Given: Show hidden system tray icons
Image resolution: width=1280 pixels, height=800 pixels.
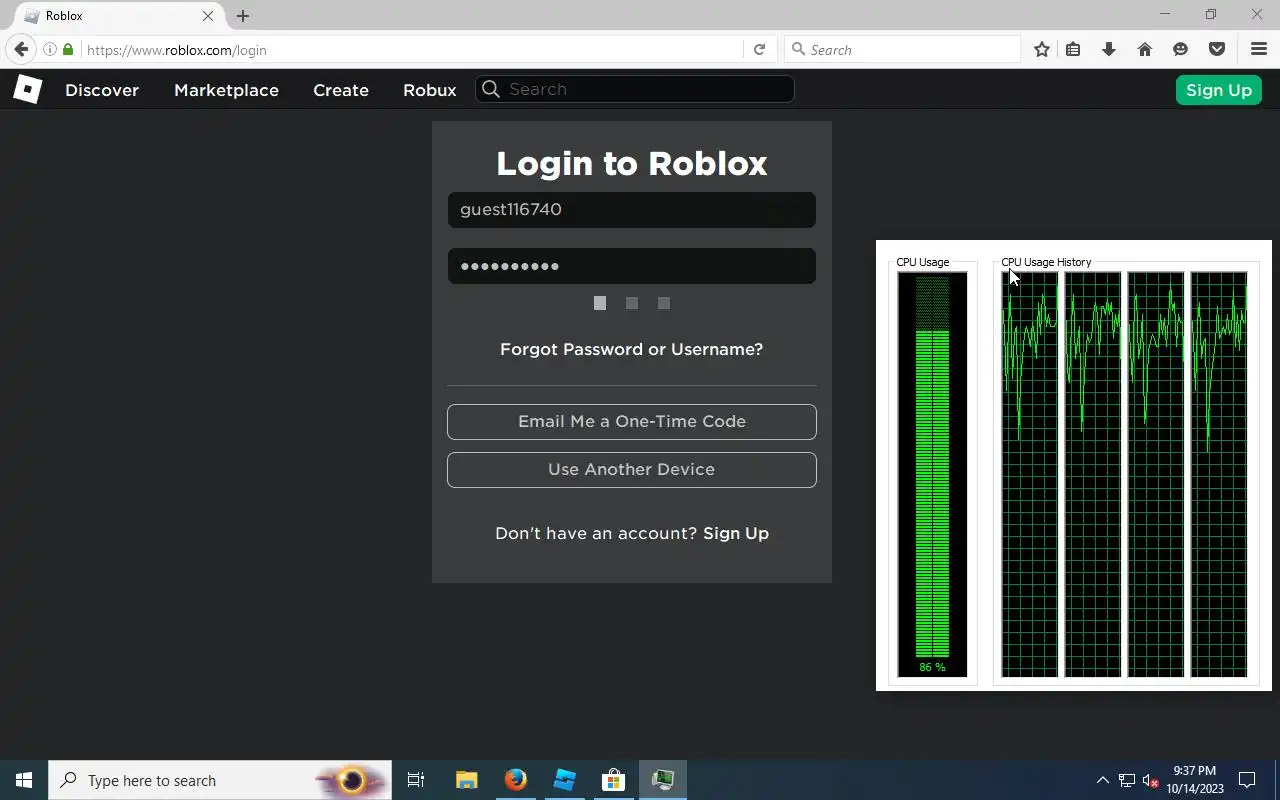Looking at the screenshot, I should pos(1103,780).
